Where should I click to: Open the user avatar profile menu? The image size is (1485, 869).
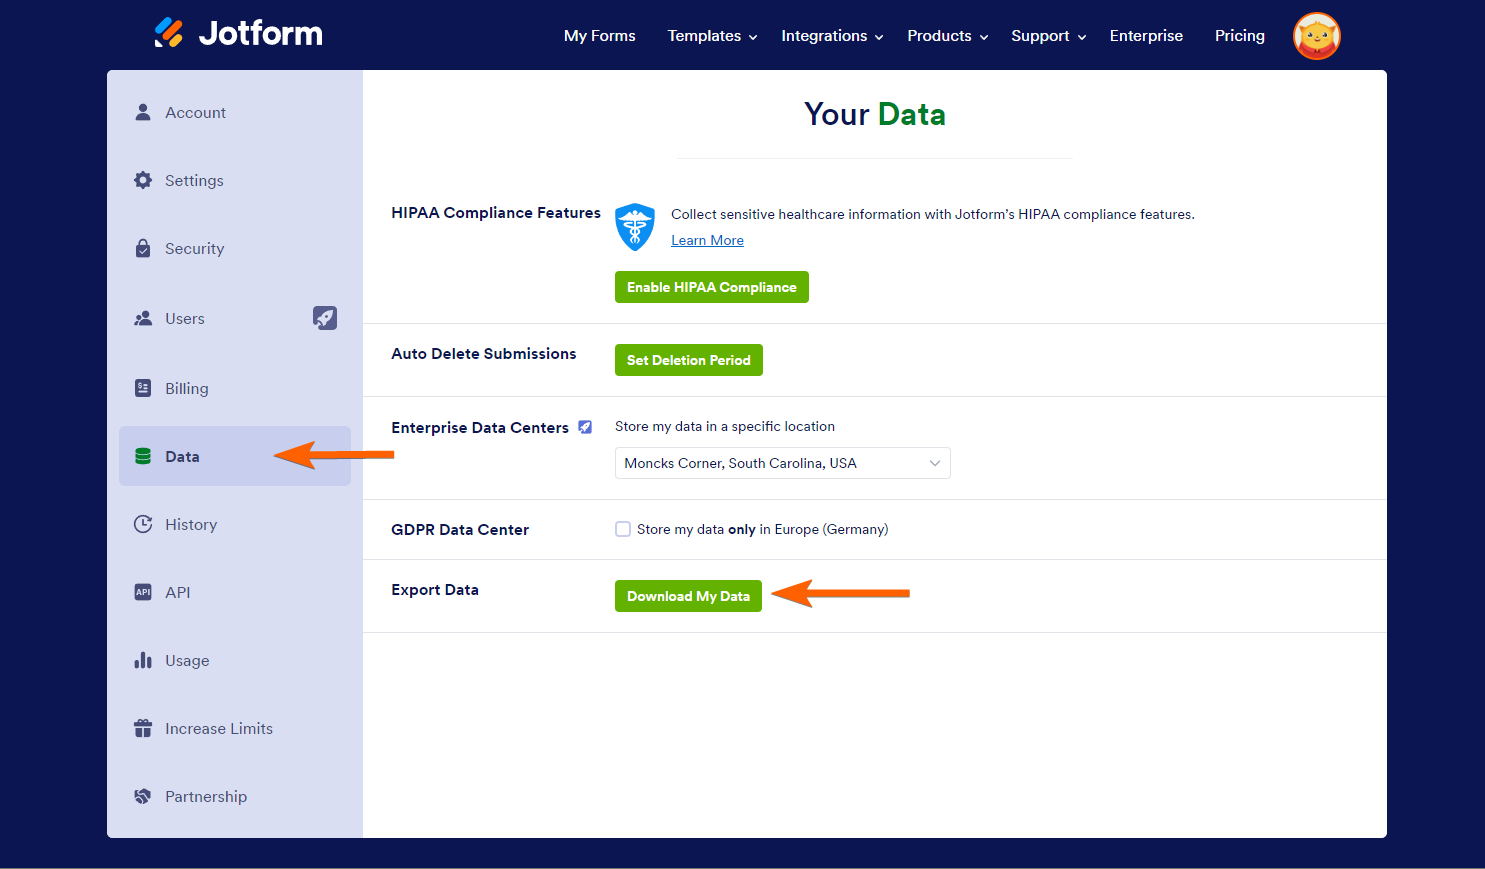[x=1316, y=36]
